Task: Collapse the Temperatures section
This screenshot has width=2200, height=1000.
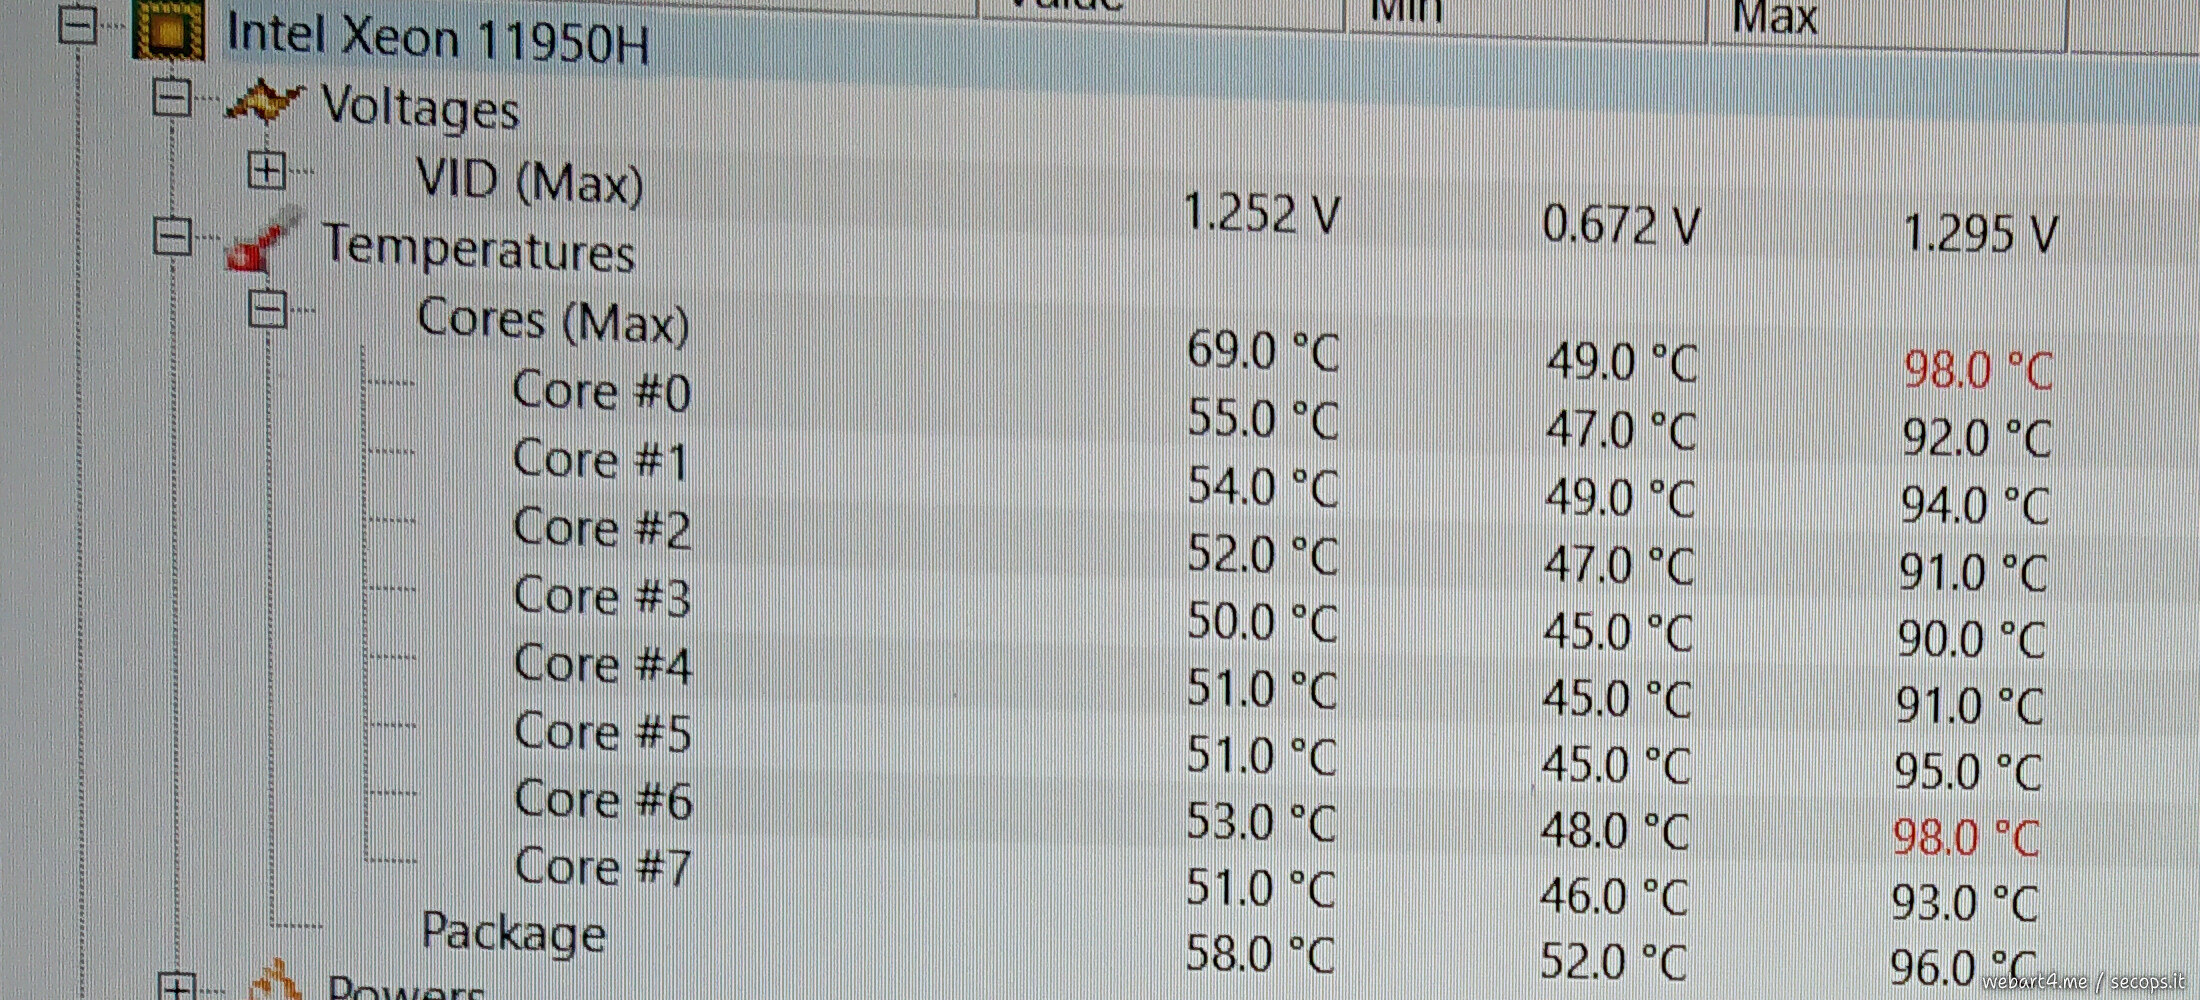Action: tap(172, 238)
